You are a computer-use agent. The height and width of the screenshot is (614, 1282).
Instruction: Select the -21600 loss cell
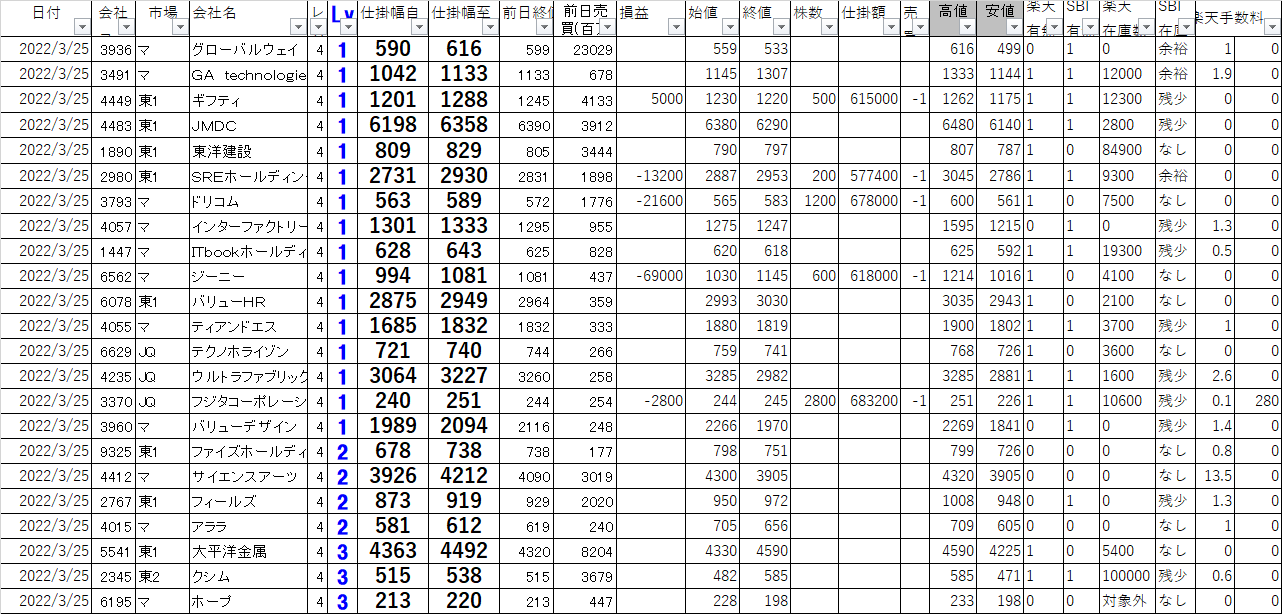click(651, 201)
